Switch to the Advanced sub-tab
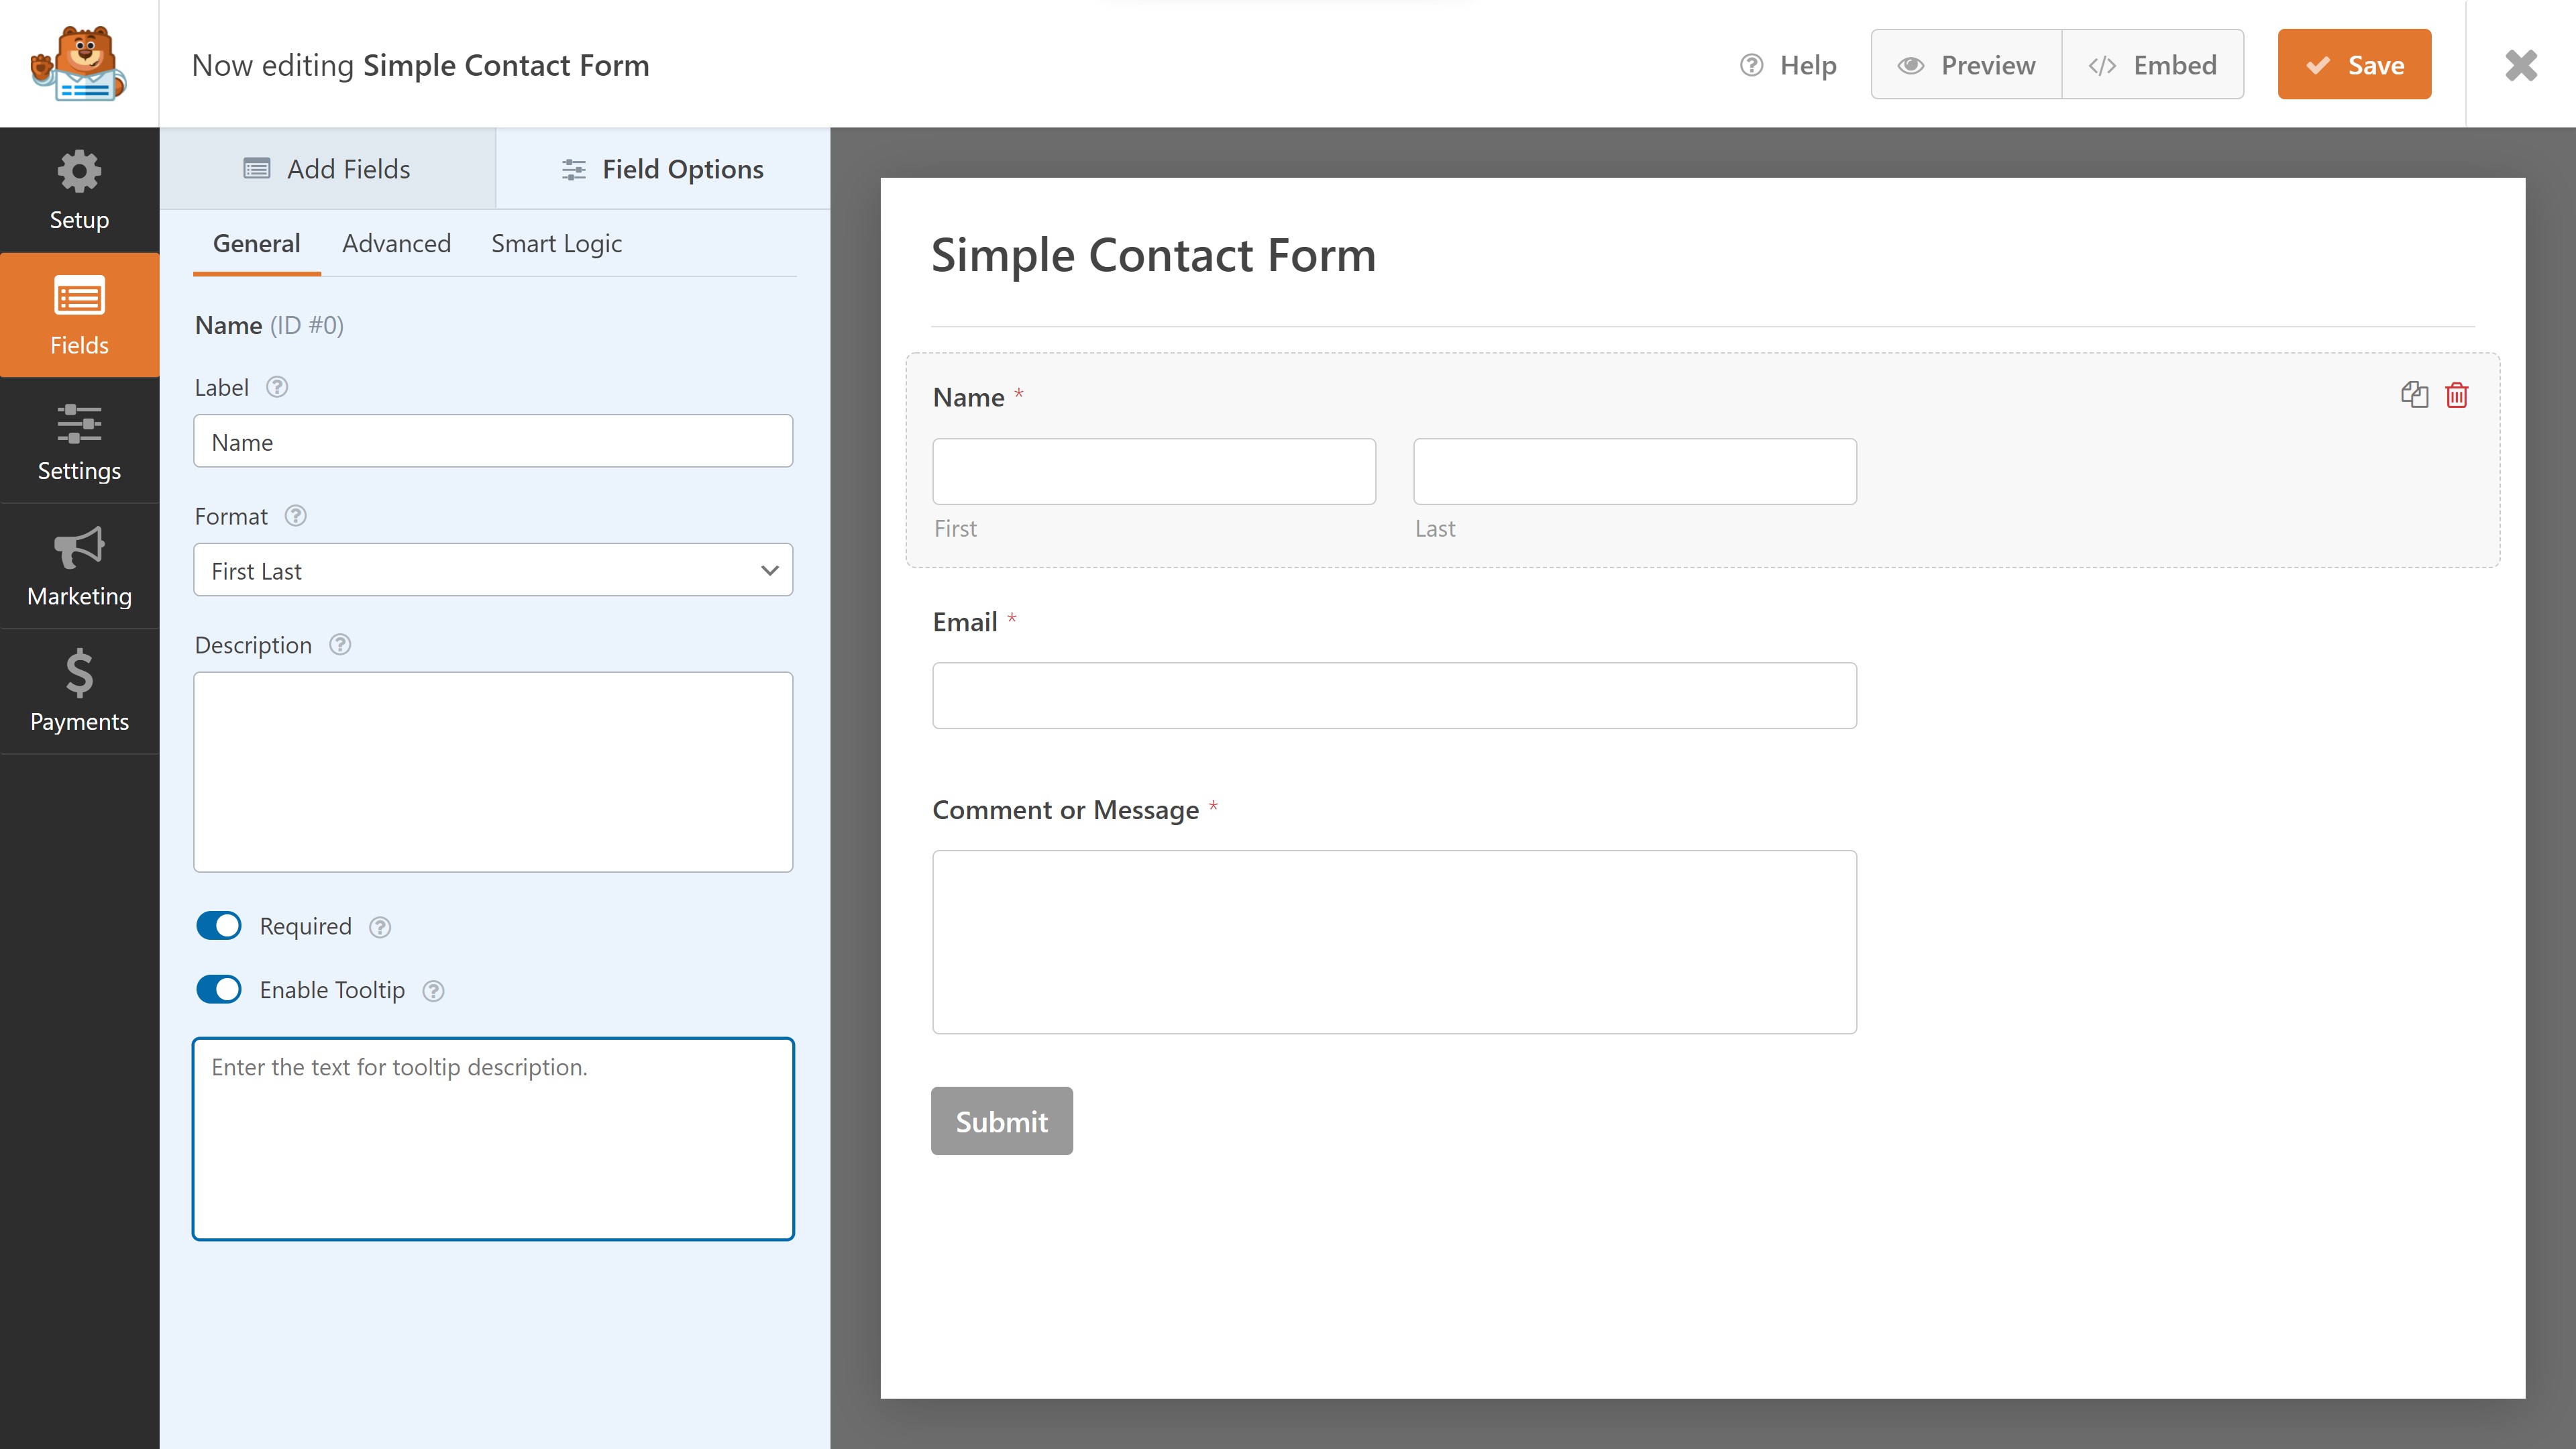 (396, 243)
